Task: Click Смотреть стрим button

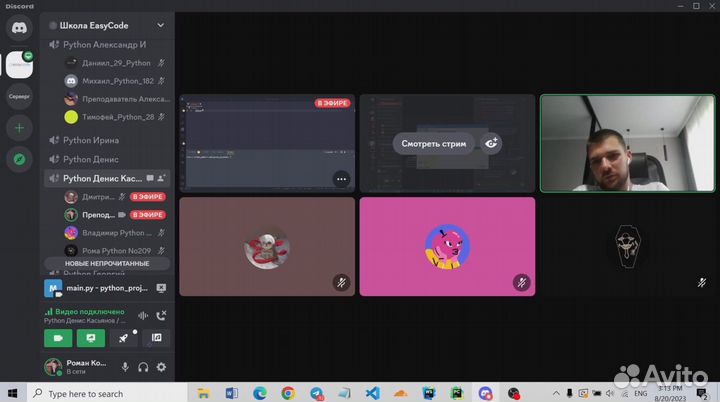Action: click(434, 143)
